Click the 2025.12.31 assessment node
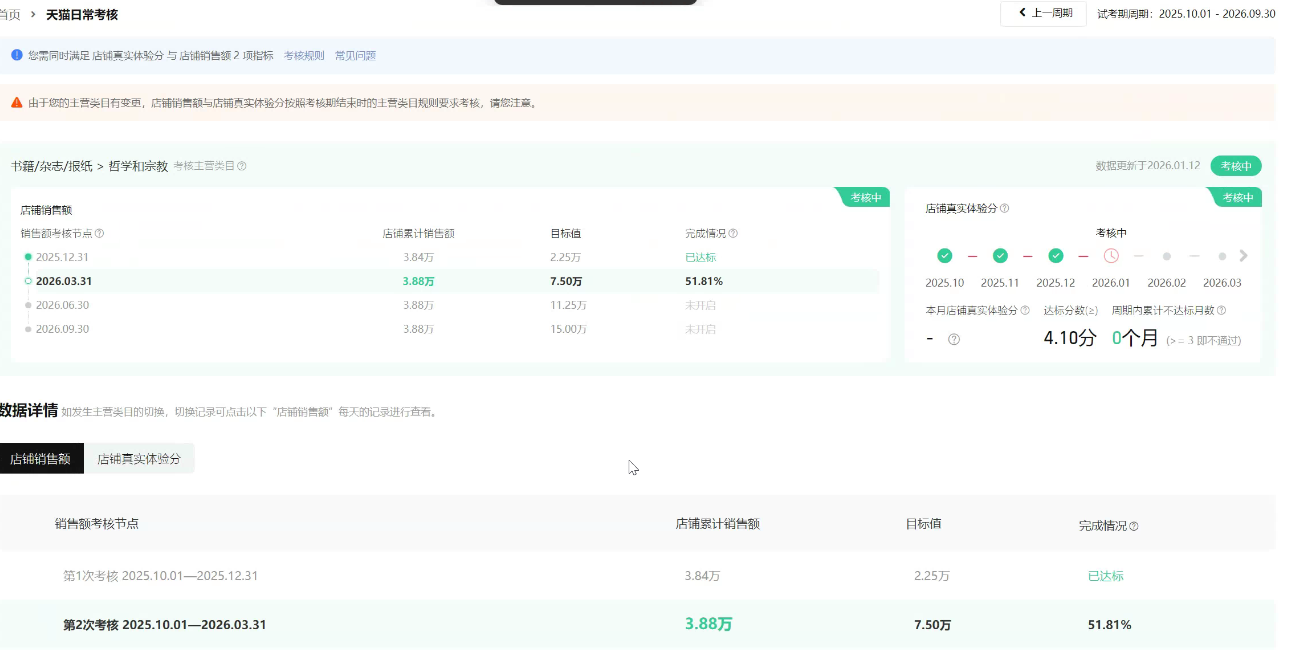This screenshot has width=1299, height=664. (62, 257)
